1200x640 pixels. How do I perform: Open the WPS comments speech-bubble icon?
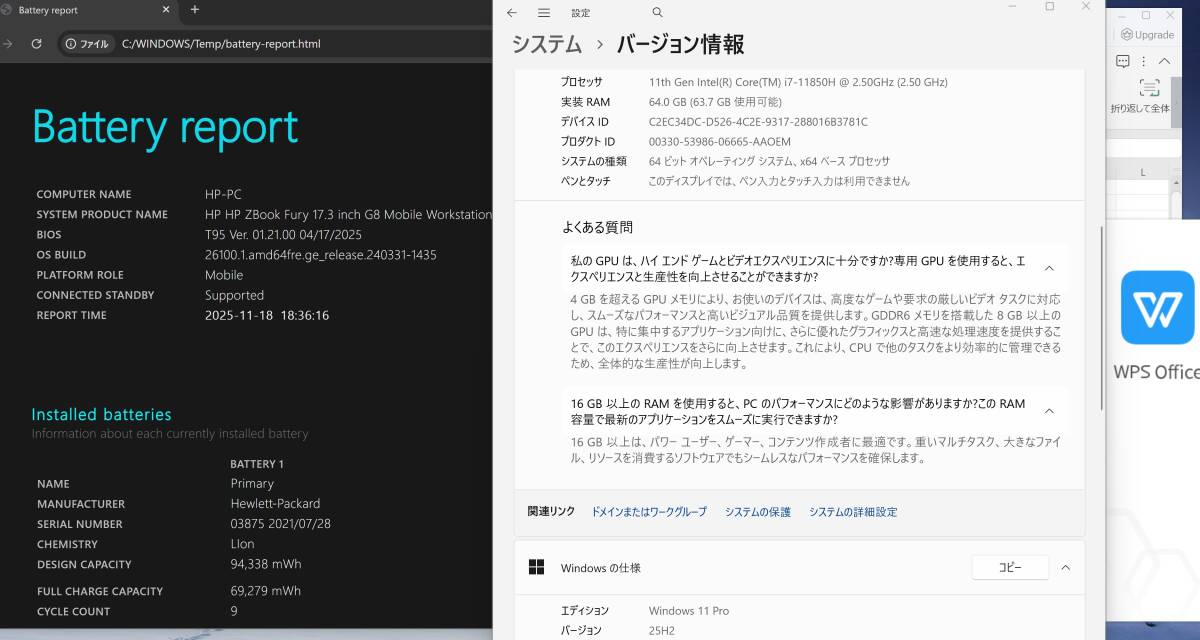pos(1123,61)
